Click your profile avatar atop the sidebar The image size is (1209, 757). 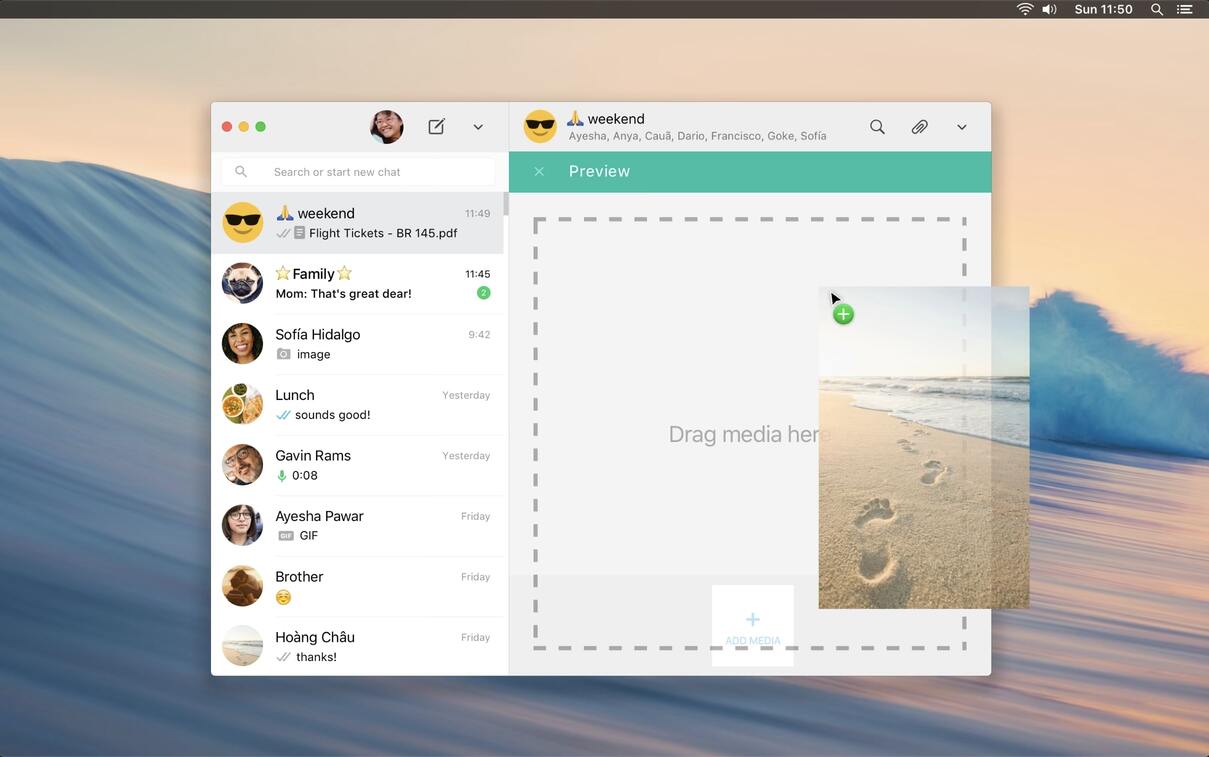386,126
